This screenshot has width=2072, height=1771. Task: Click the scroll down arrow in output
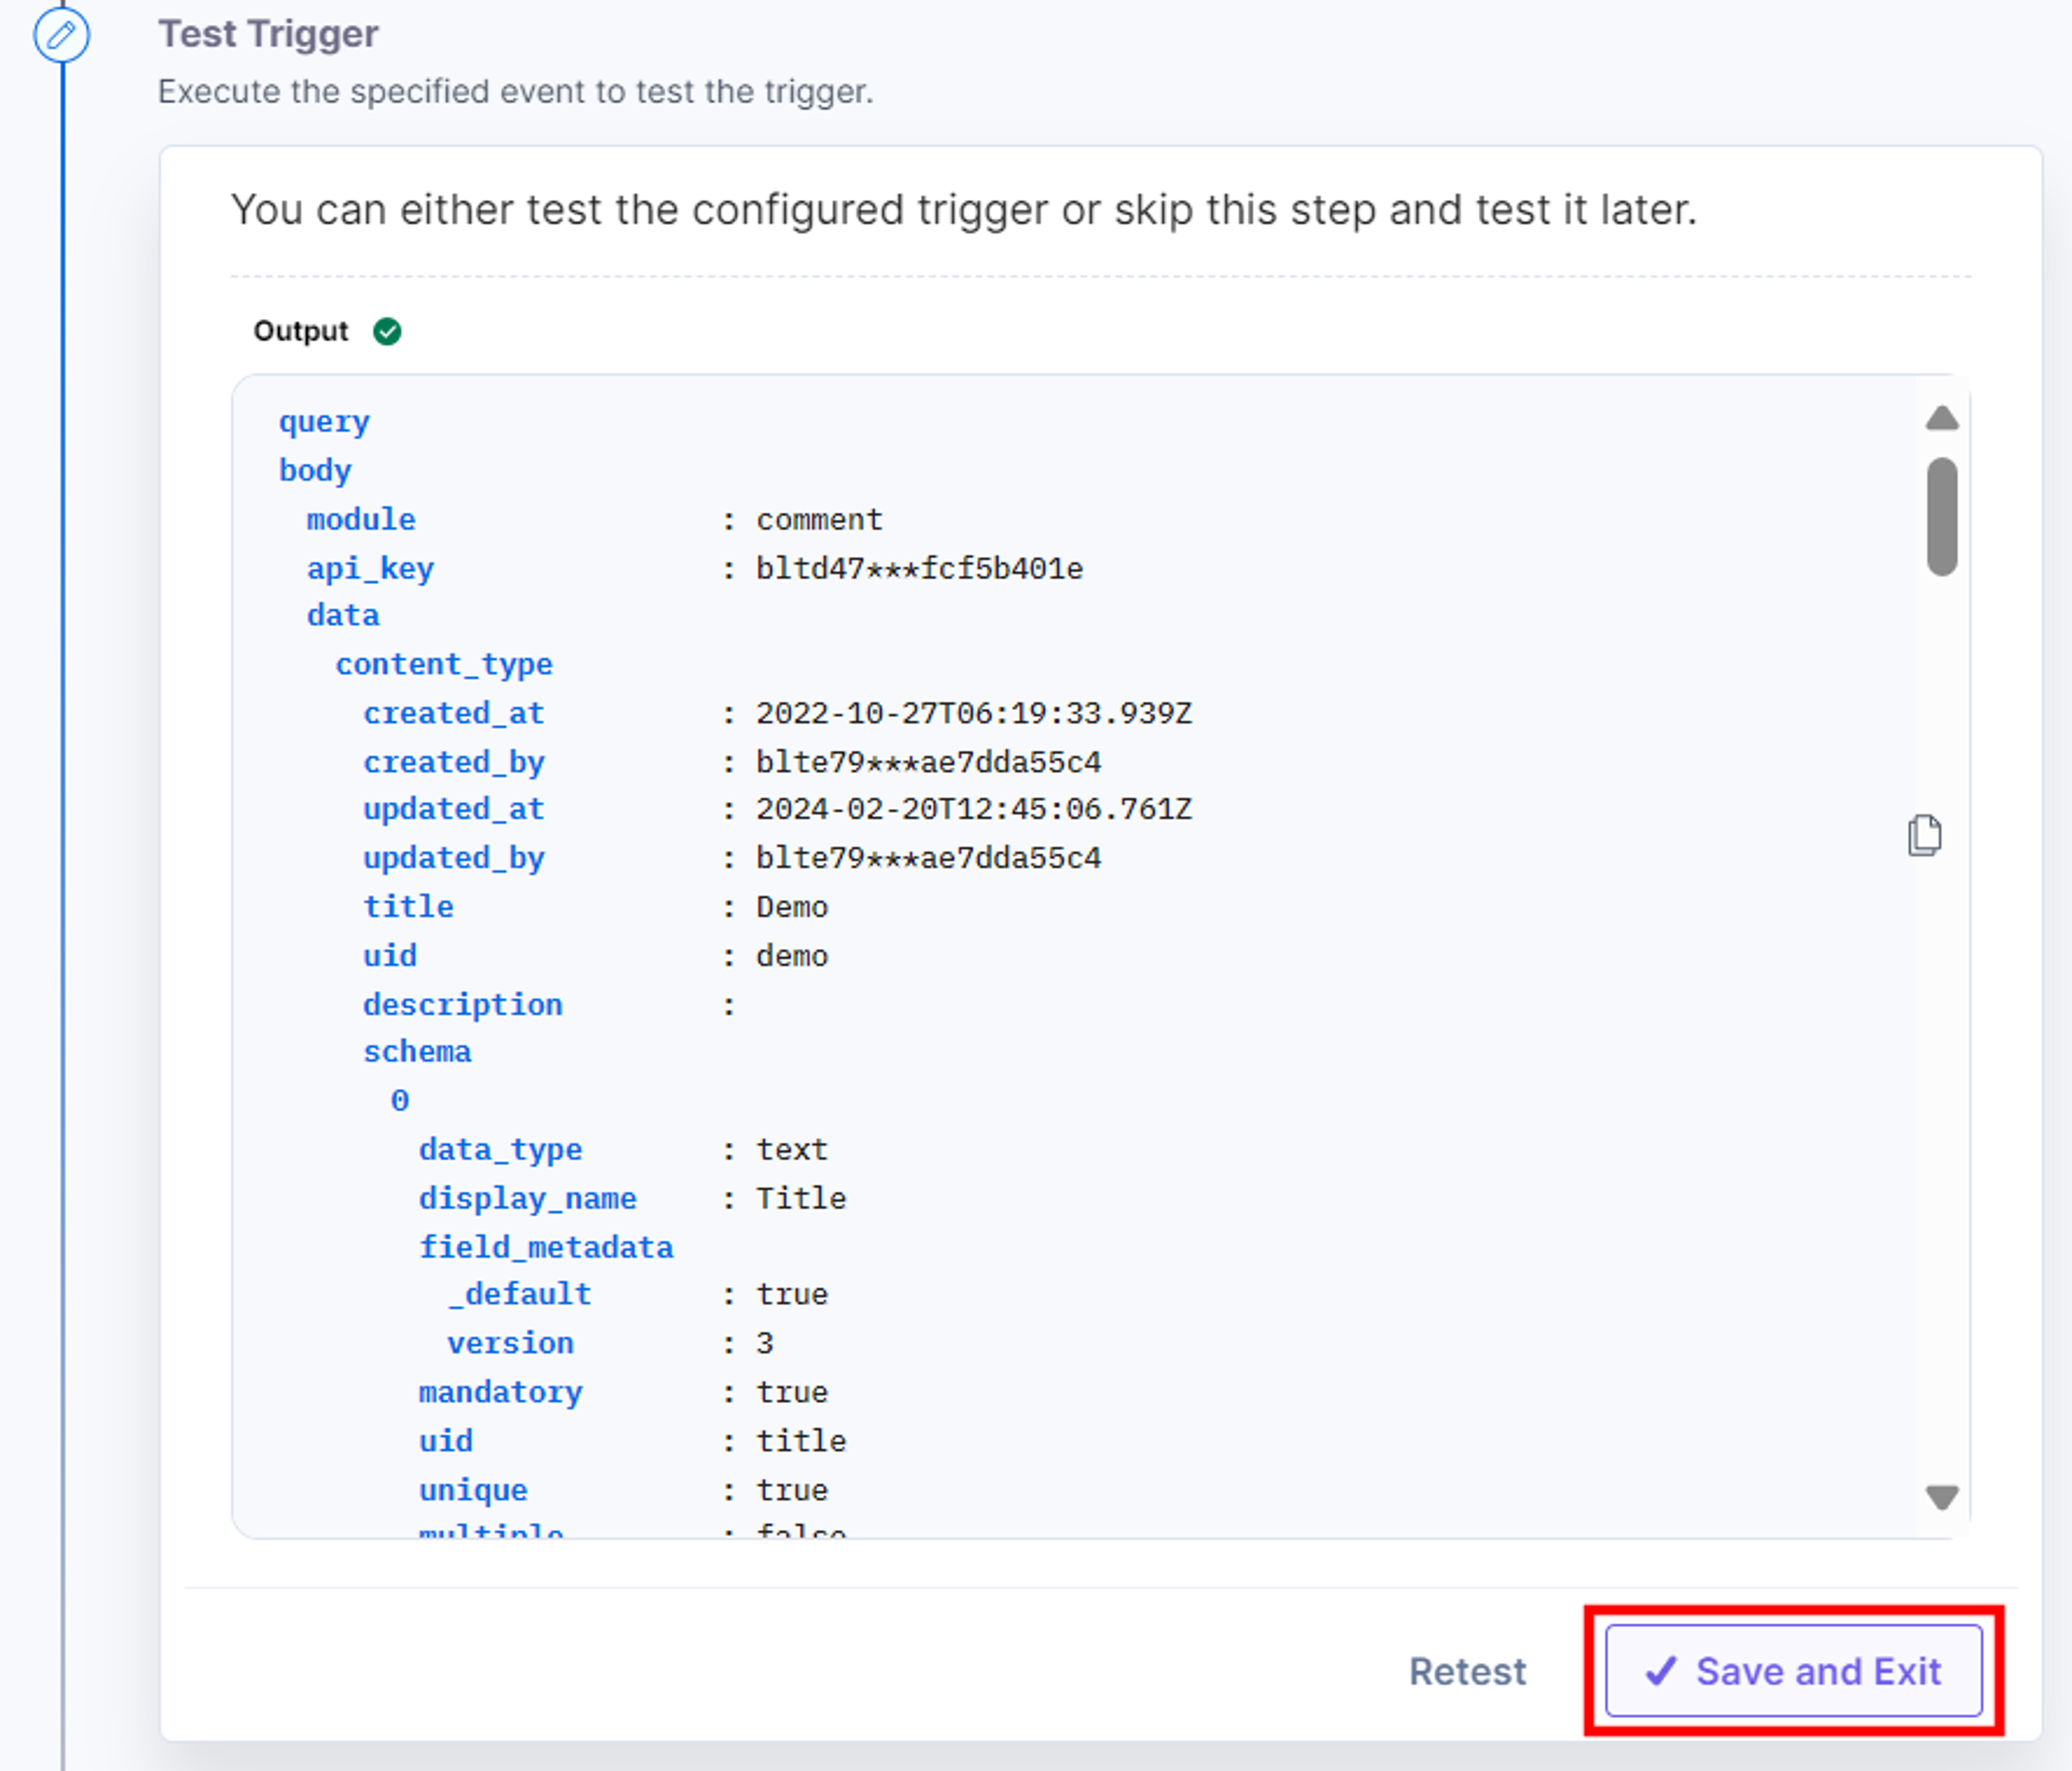[x=1941, y=1496]
